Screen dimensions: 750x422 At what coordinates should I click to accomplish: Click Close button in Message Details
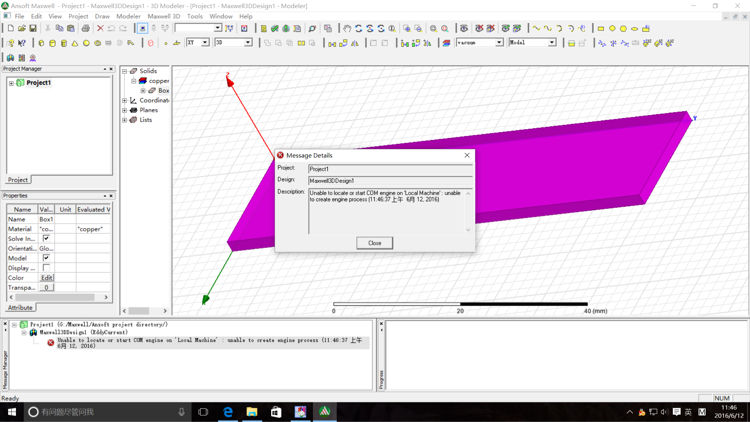click(x=375, y=243)
